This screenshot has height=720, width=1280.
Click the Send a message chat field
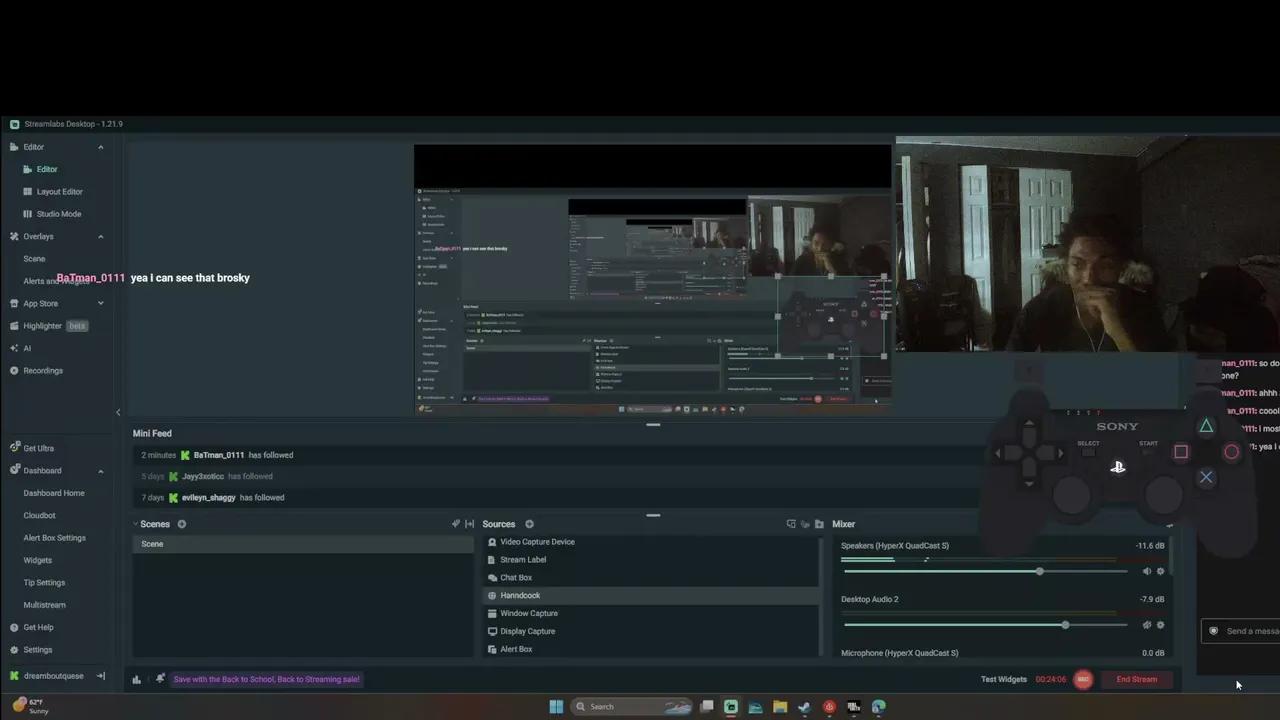[1241, 631]
